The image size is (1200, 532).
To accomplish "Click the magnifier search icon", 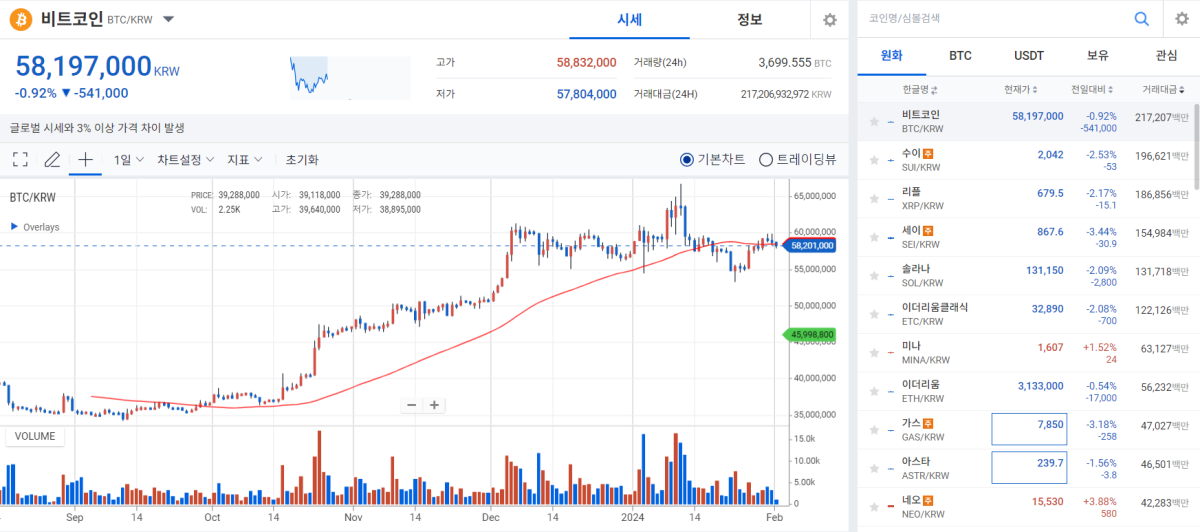I will tap(1141, 19).
